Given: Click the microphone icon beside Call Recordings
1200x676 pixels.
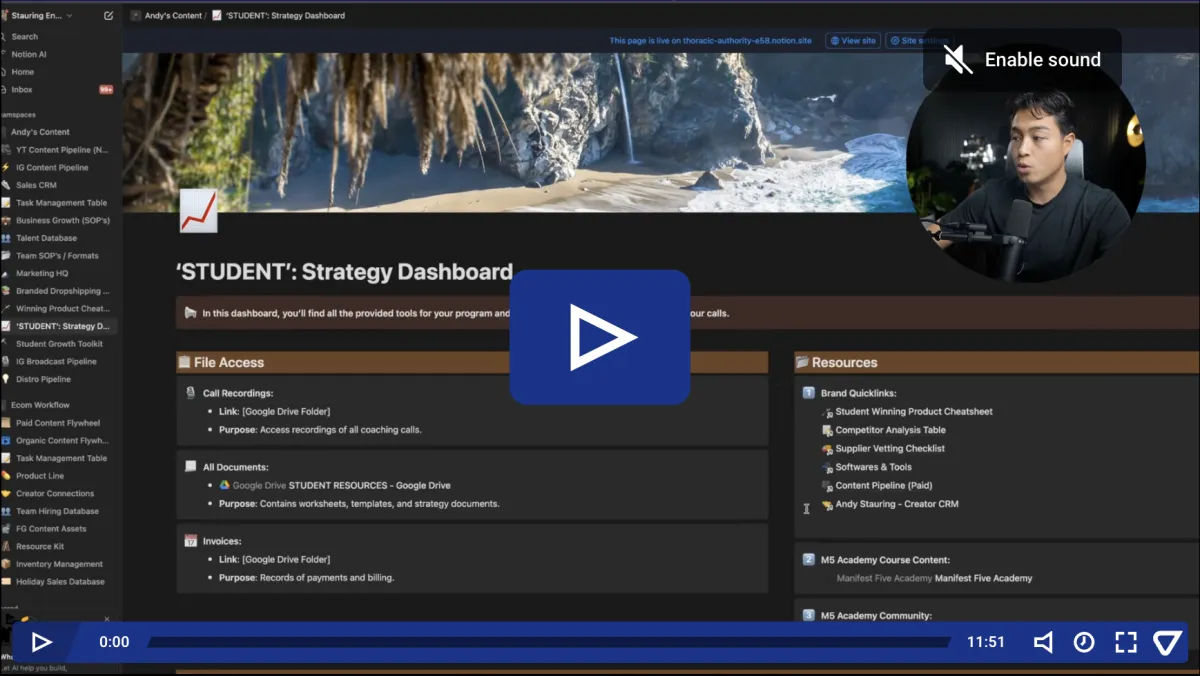Looking at the screenshot, I should (190, 393).
